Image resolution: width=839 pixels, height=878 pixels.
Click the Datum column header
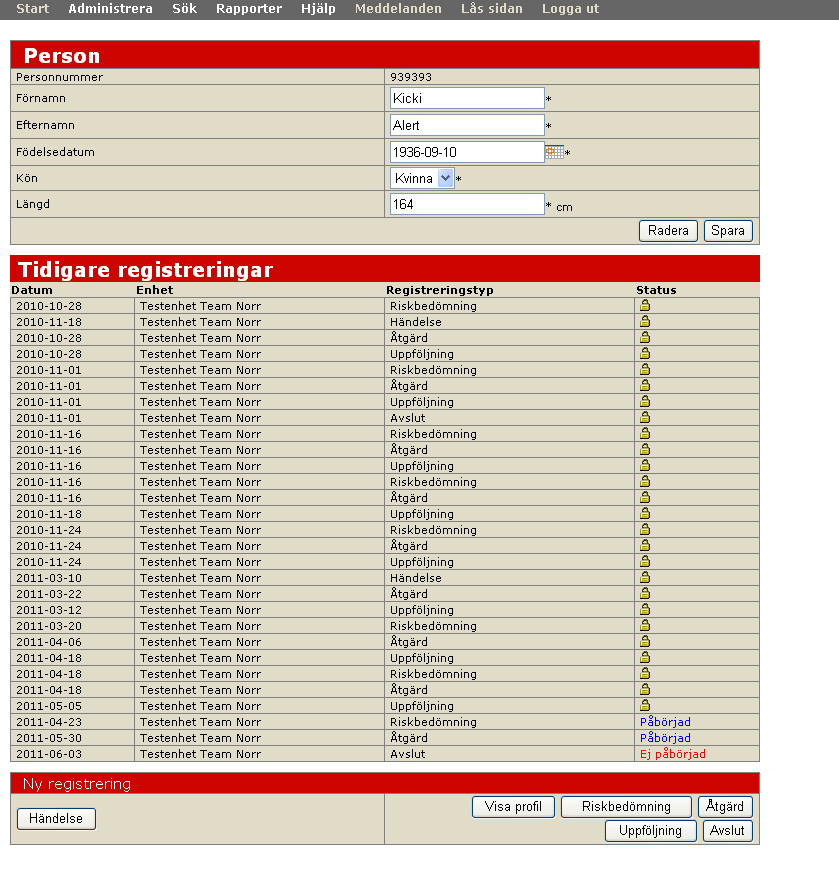[32, 290]
